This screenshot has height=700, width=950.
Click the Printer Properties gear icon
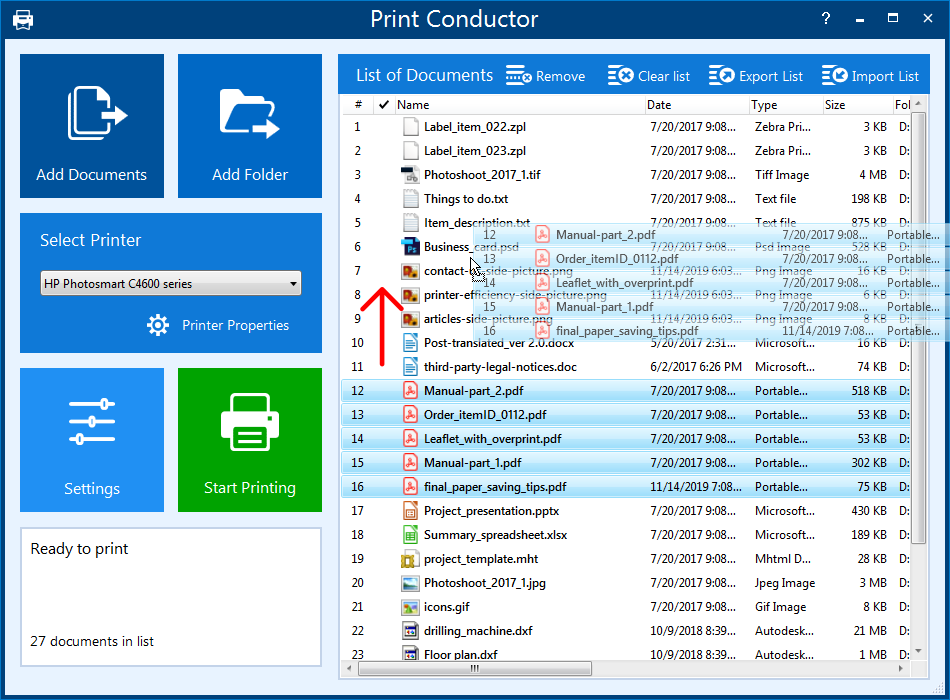158,325
